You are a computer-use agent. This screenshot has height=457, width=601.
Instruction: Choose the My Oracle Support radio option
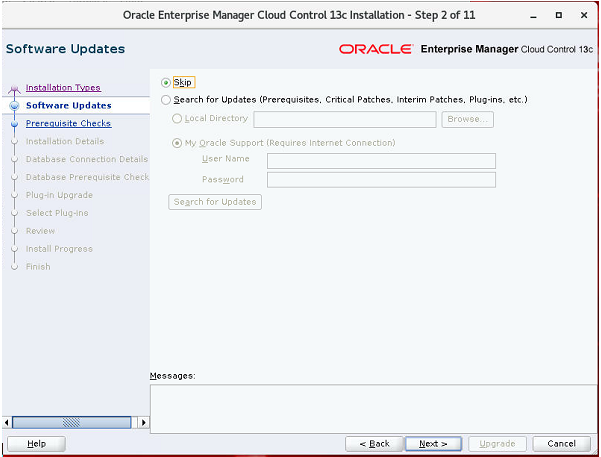click(x=178, y=143)
